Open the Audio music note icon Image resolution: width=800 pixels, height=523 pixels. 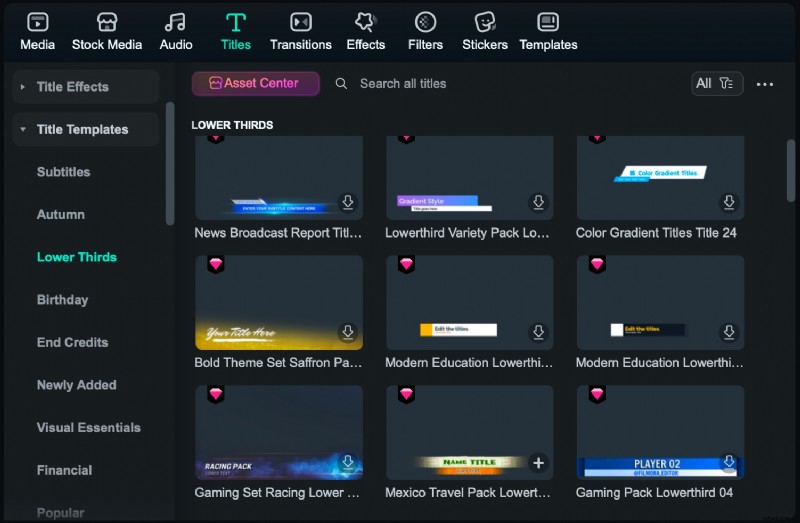175,22
